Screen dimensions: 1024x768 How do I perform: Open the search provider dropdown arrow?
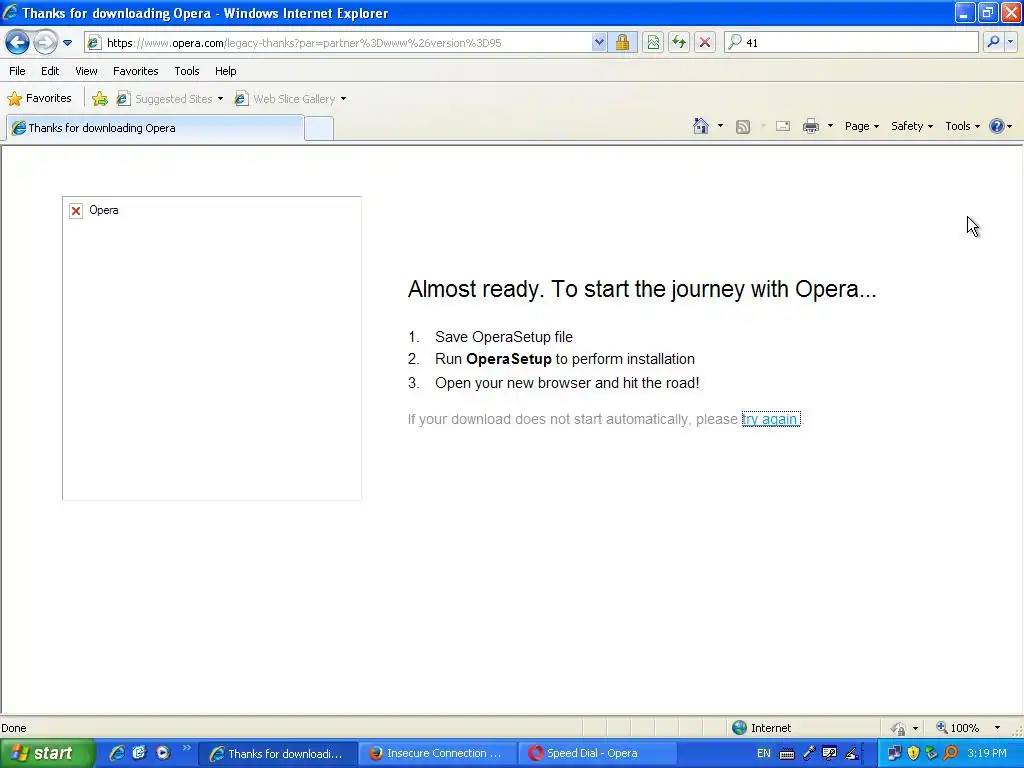pos(1010,42)
